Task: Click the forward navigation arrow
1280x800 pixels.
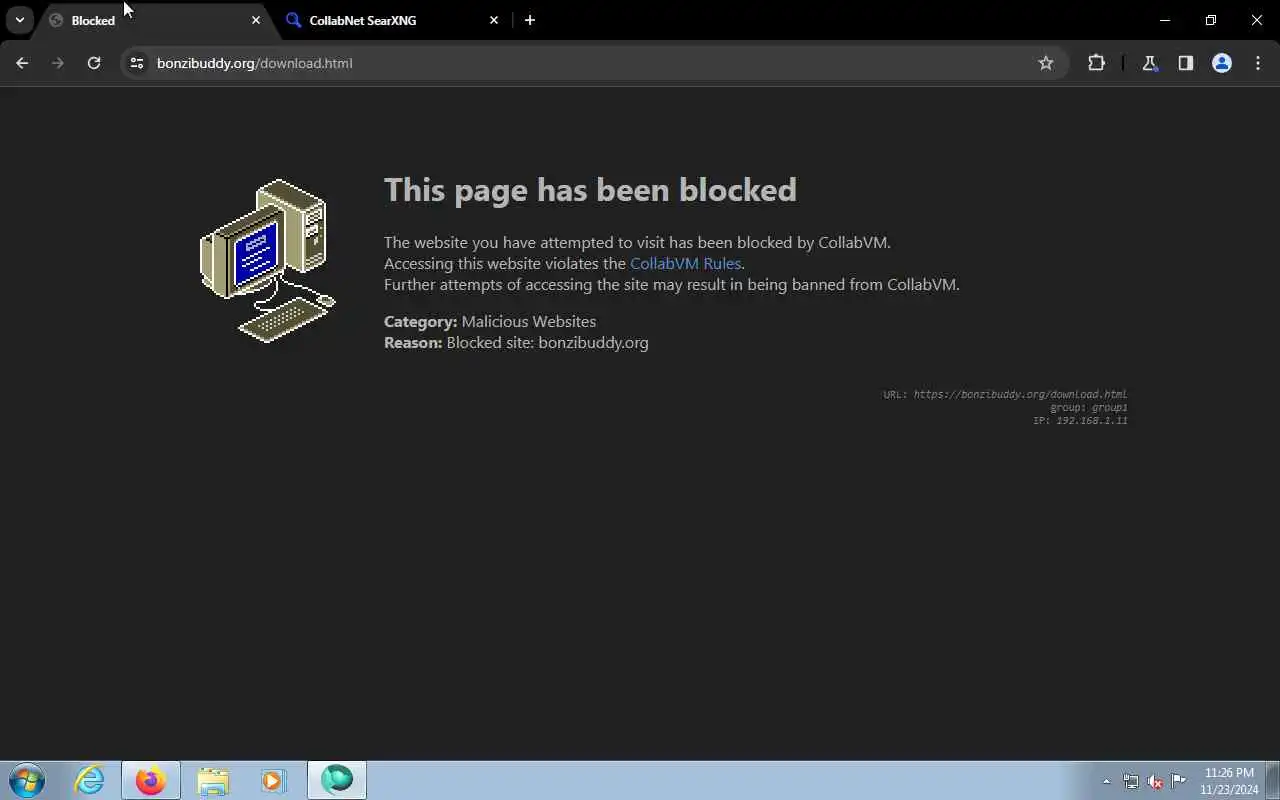Action: [x=58, y=63]
